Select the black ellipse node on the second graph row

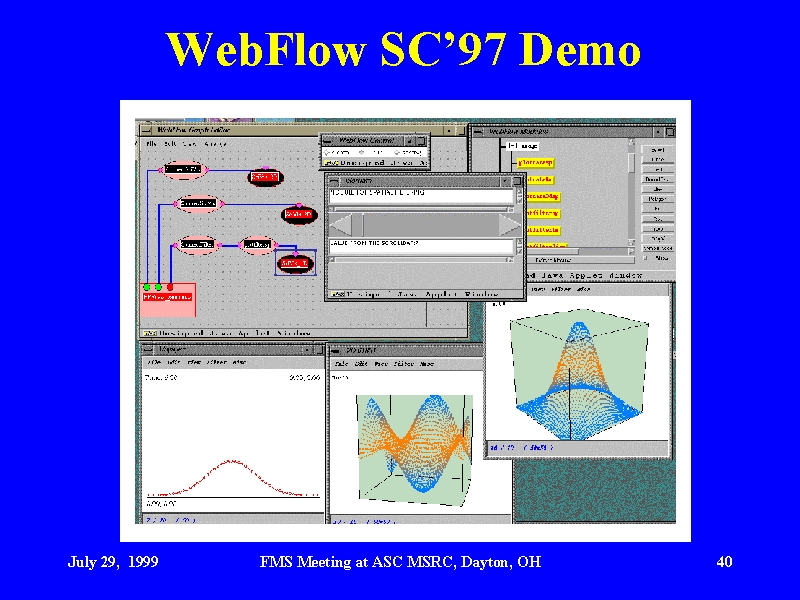pyautogui.click(x=299, y=214)
